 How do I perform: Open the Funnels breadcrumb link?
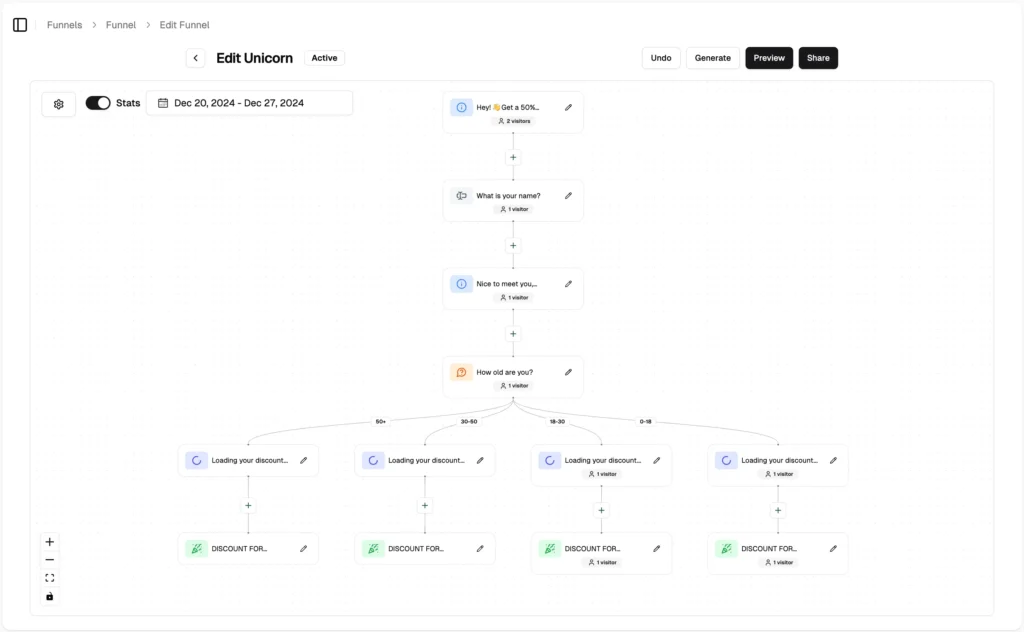pyautogui.click(x=65, y=25)
